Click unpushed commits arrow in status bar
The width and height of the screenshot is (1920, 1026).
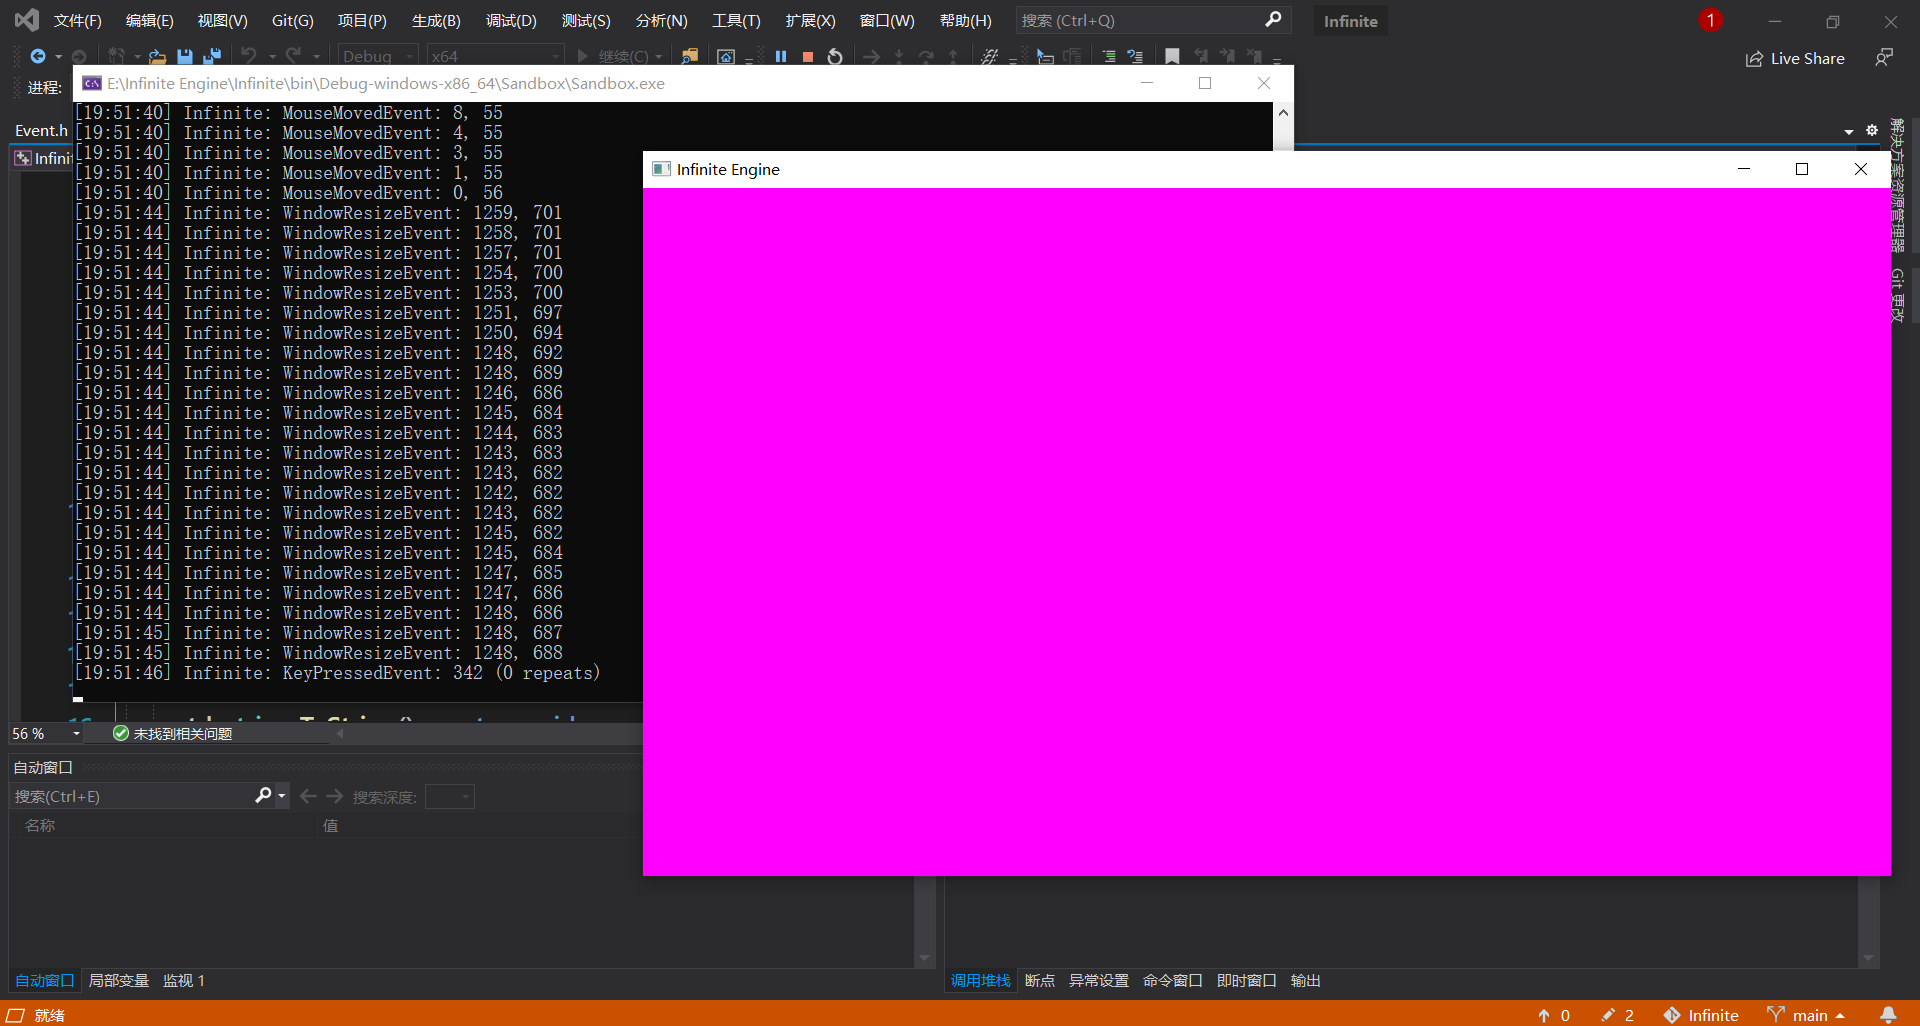(1554, 1015)
